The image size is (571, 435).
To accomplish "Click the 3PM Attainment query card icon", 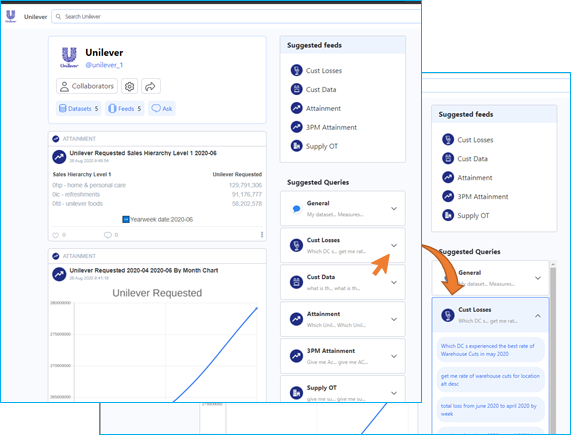I will [x=296, y=356].
